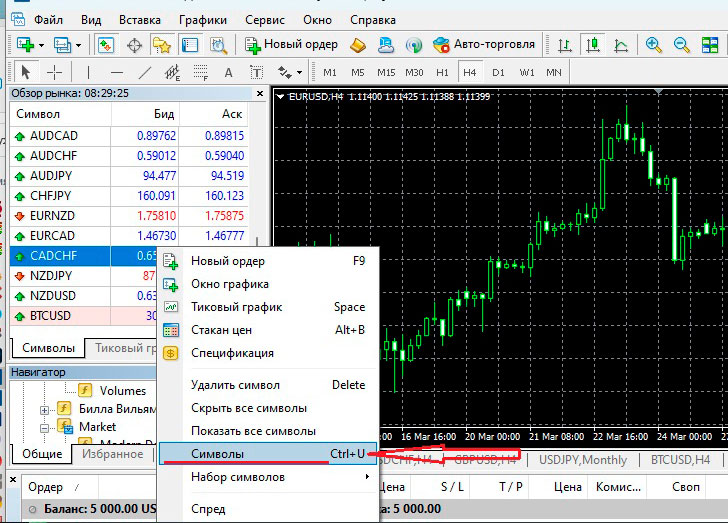Select the vertical line drawing tool

pyautogui.click(x=88, y=72)
